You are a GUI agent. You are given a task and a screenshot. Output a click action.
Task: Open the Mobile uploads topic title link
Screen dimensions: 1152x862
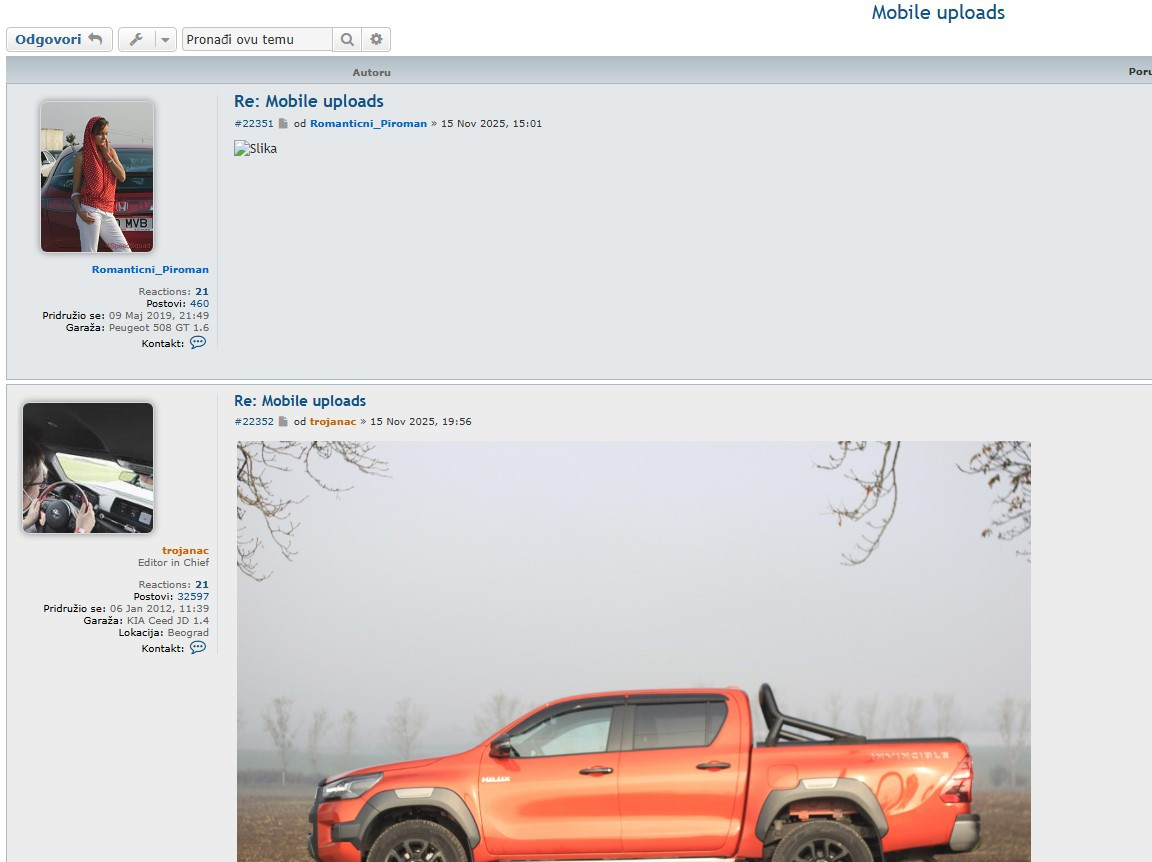[x=937, y=12]
